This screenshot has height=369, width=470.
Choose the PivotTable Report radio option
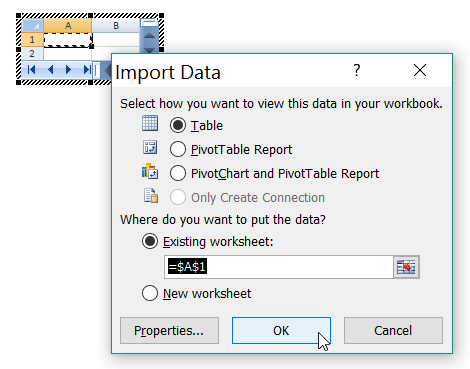[178, 149]
